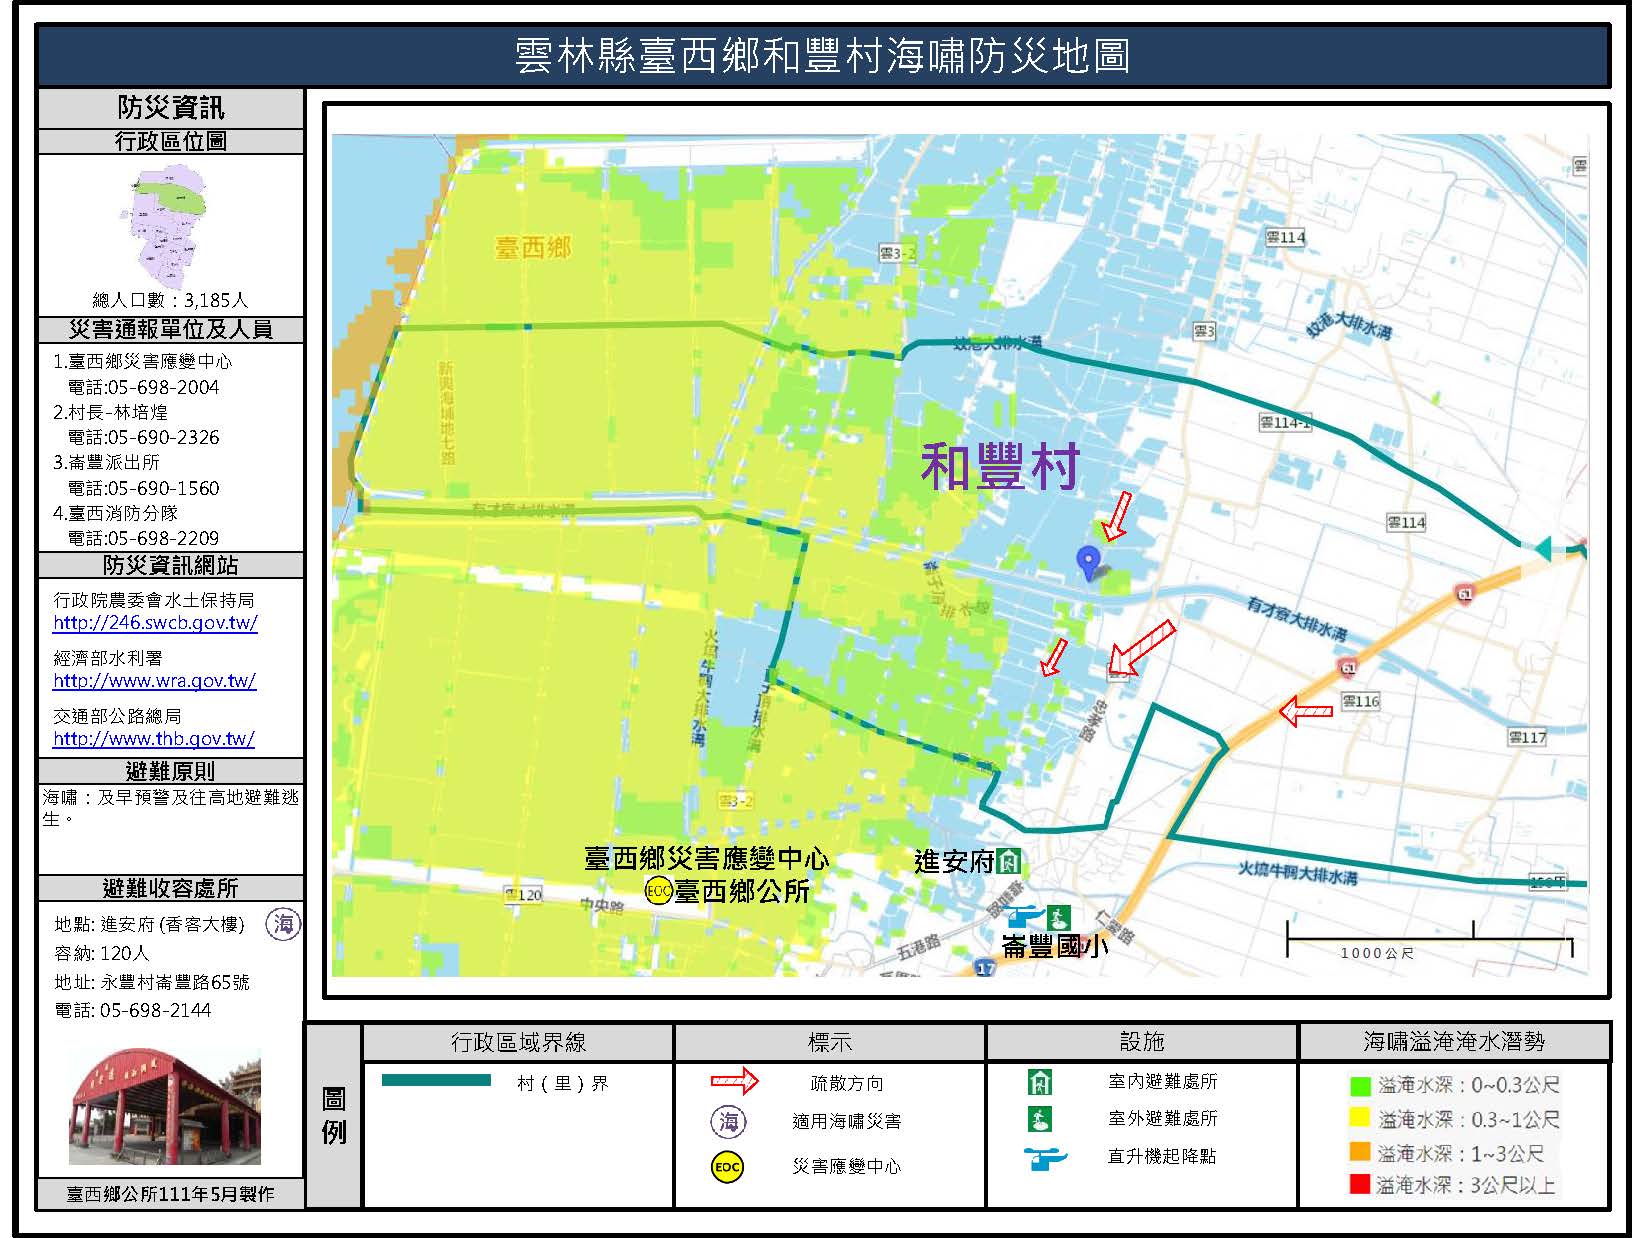This screenshot has height=1238, width=1650.
Task: Click the 臺西鄉災害應變中心 map label
Action: click(707, 859)
